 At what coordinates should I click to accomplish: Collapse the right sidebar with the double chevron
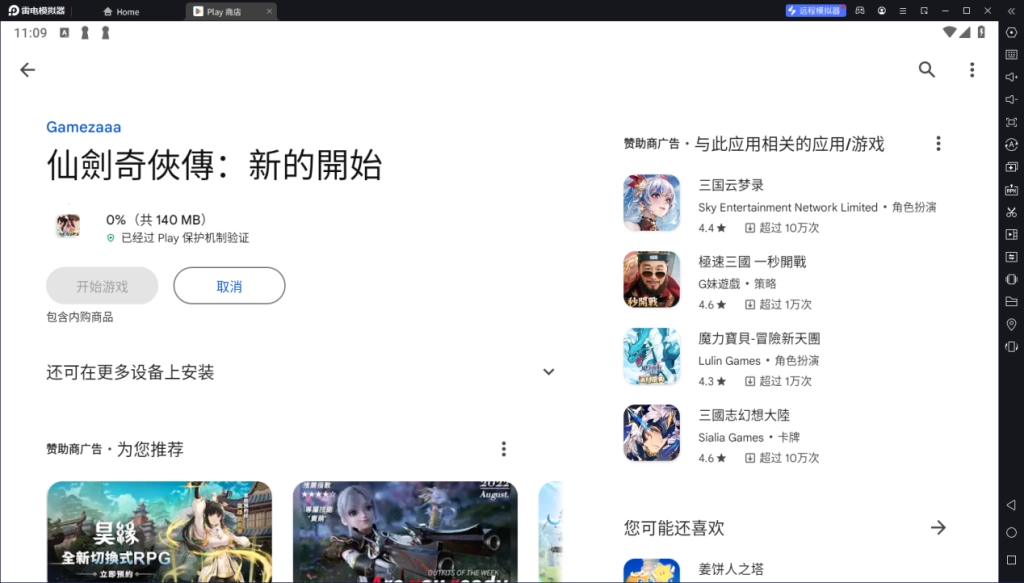1012,10
